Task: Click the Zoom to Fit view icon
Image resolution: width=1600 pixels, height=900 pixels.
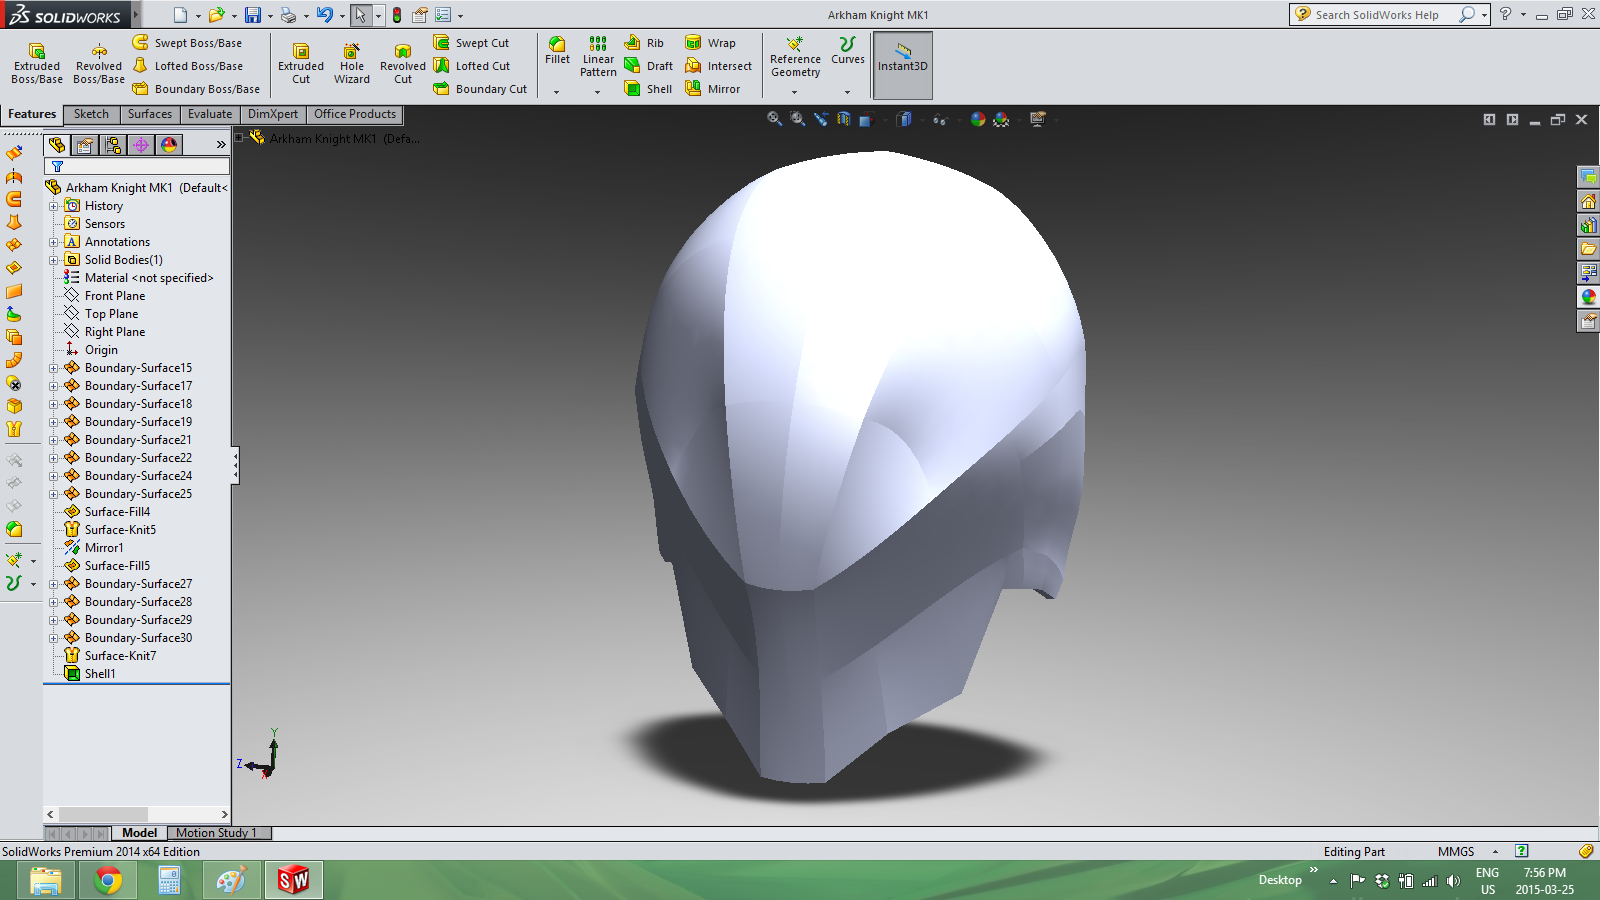Action: (774, 119)
